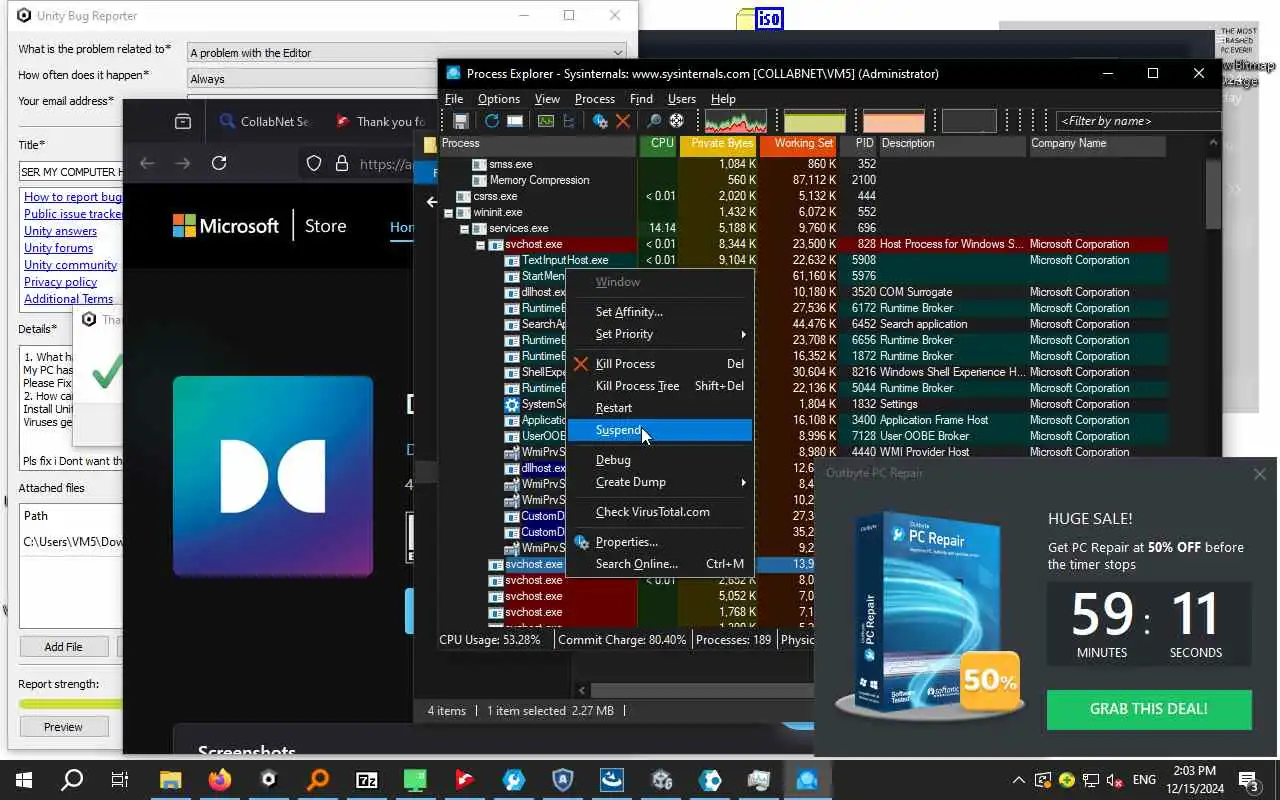Select Restart in the context menu
The height and width of the screenshot is (800, 1280).
[661, 408]
